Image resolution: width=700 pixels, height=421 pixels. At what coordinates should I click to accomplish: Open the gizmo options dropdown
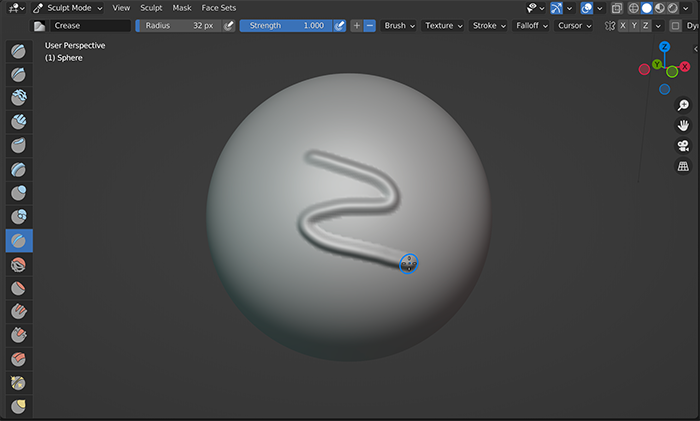click(x=569, y=8)
